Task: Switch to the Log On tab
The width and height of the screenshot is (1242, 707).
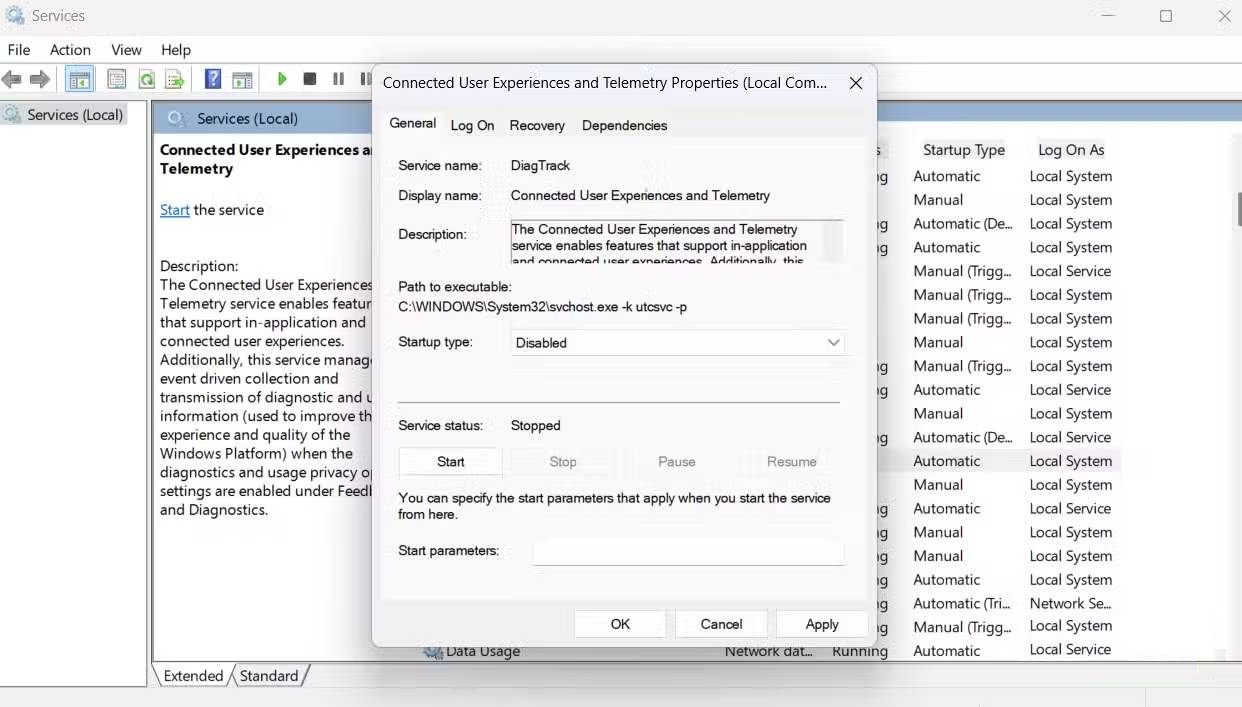Action: click(x=472, y=125)
